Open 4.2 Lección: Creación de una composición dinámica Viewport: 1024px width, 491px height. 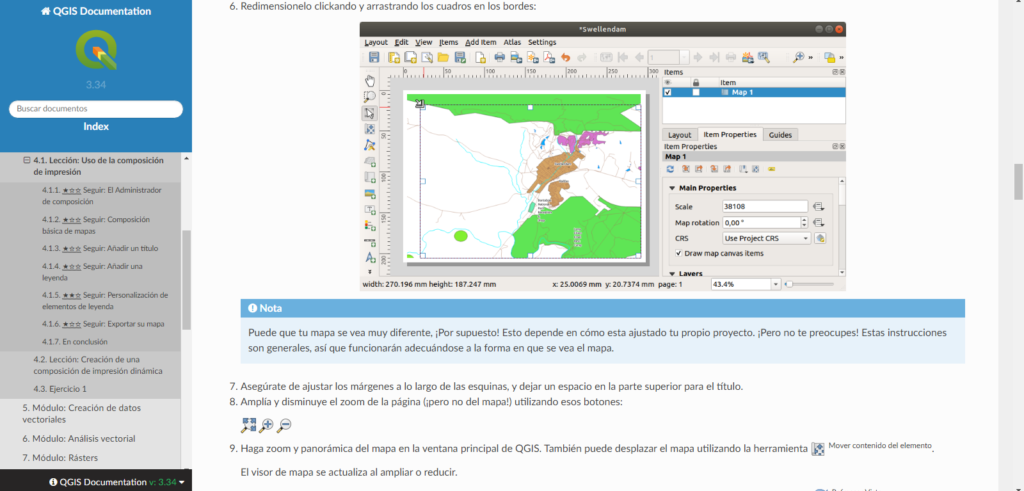(x=98, y=365)
